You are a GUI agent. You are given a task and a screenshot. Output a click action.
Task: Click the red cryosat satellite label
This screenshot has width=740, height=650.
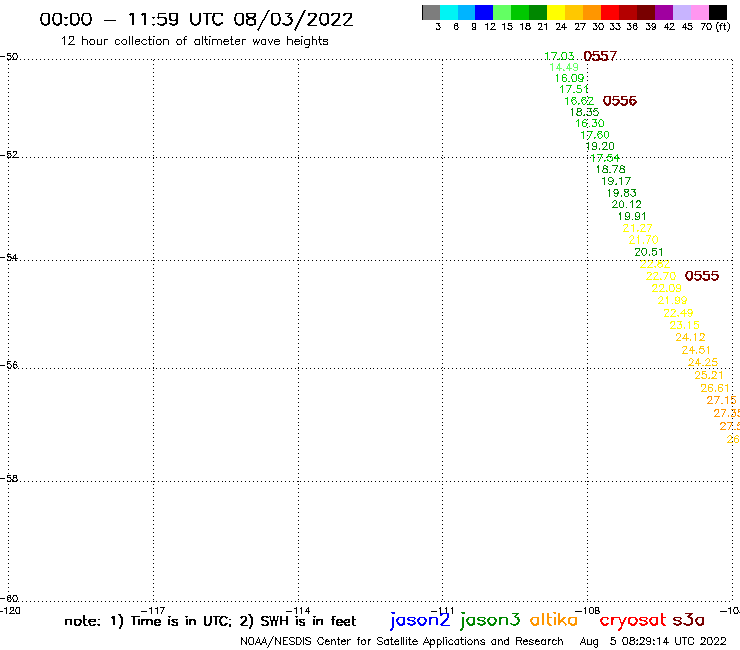click(633, 621)
